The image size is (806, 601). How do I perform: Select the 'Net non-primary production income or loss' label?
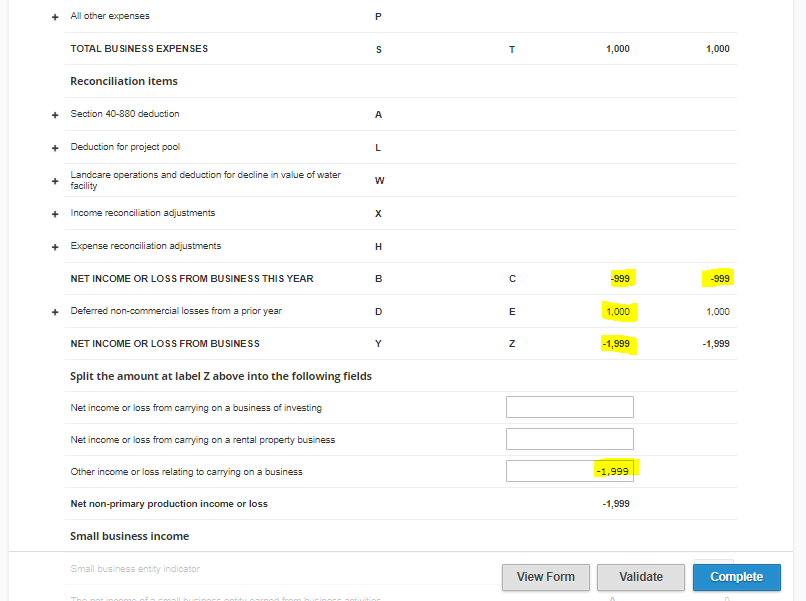click(169, 504)
